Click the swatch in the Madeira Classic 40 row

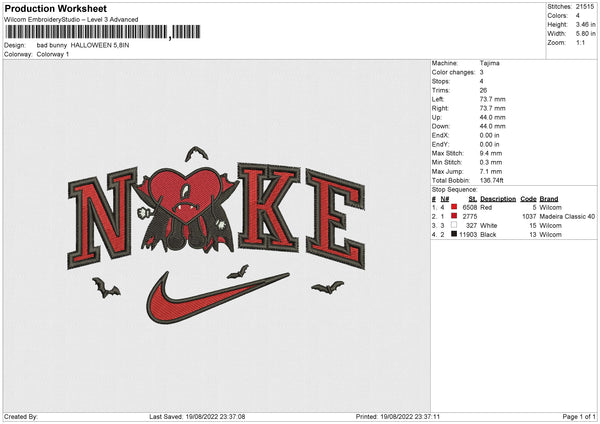point(454,216)
